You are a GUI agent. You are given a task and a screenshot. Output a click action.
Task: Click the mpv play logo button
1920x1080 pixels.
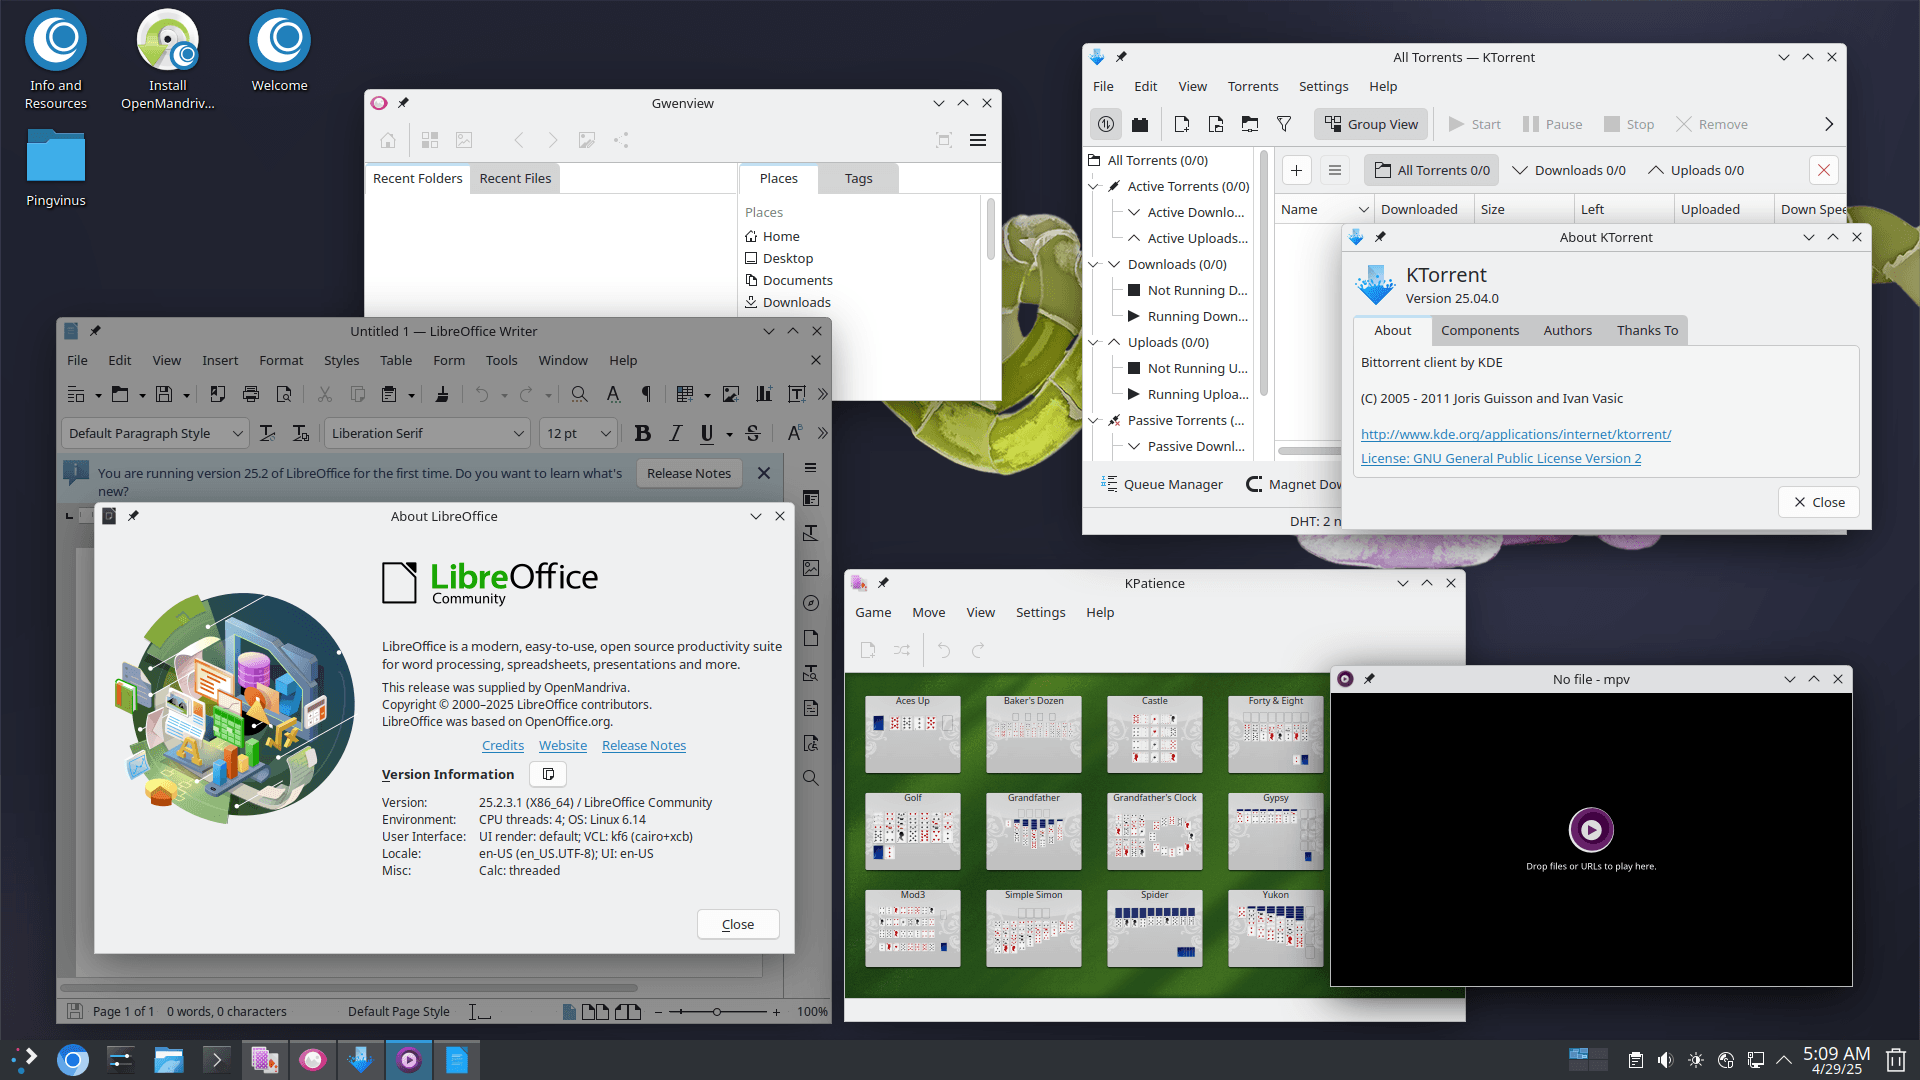pyautogui.click(x=1591, y=830)
